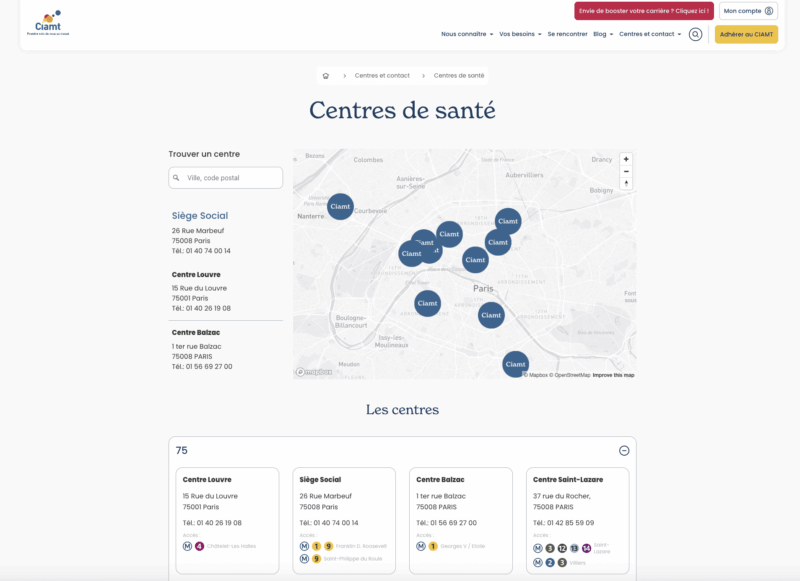Select Centre Balzac in the sidebar list

pos(196,333)
